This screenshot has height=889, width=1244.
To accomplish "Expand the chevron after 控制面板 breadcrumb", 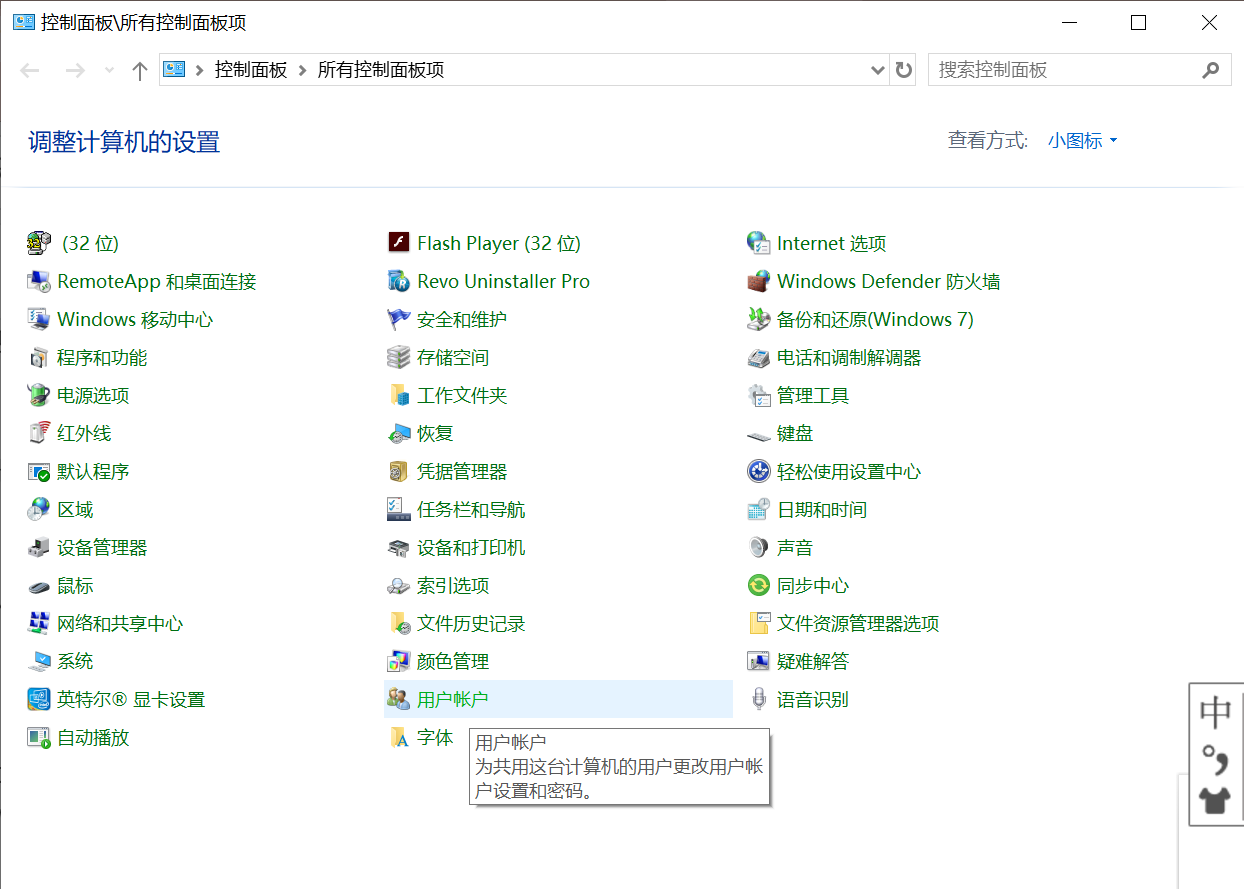I will click(x=302, y=70).
